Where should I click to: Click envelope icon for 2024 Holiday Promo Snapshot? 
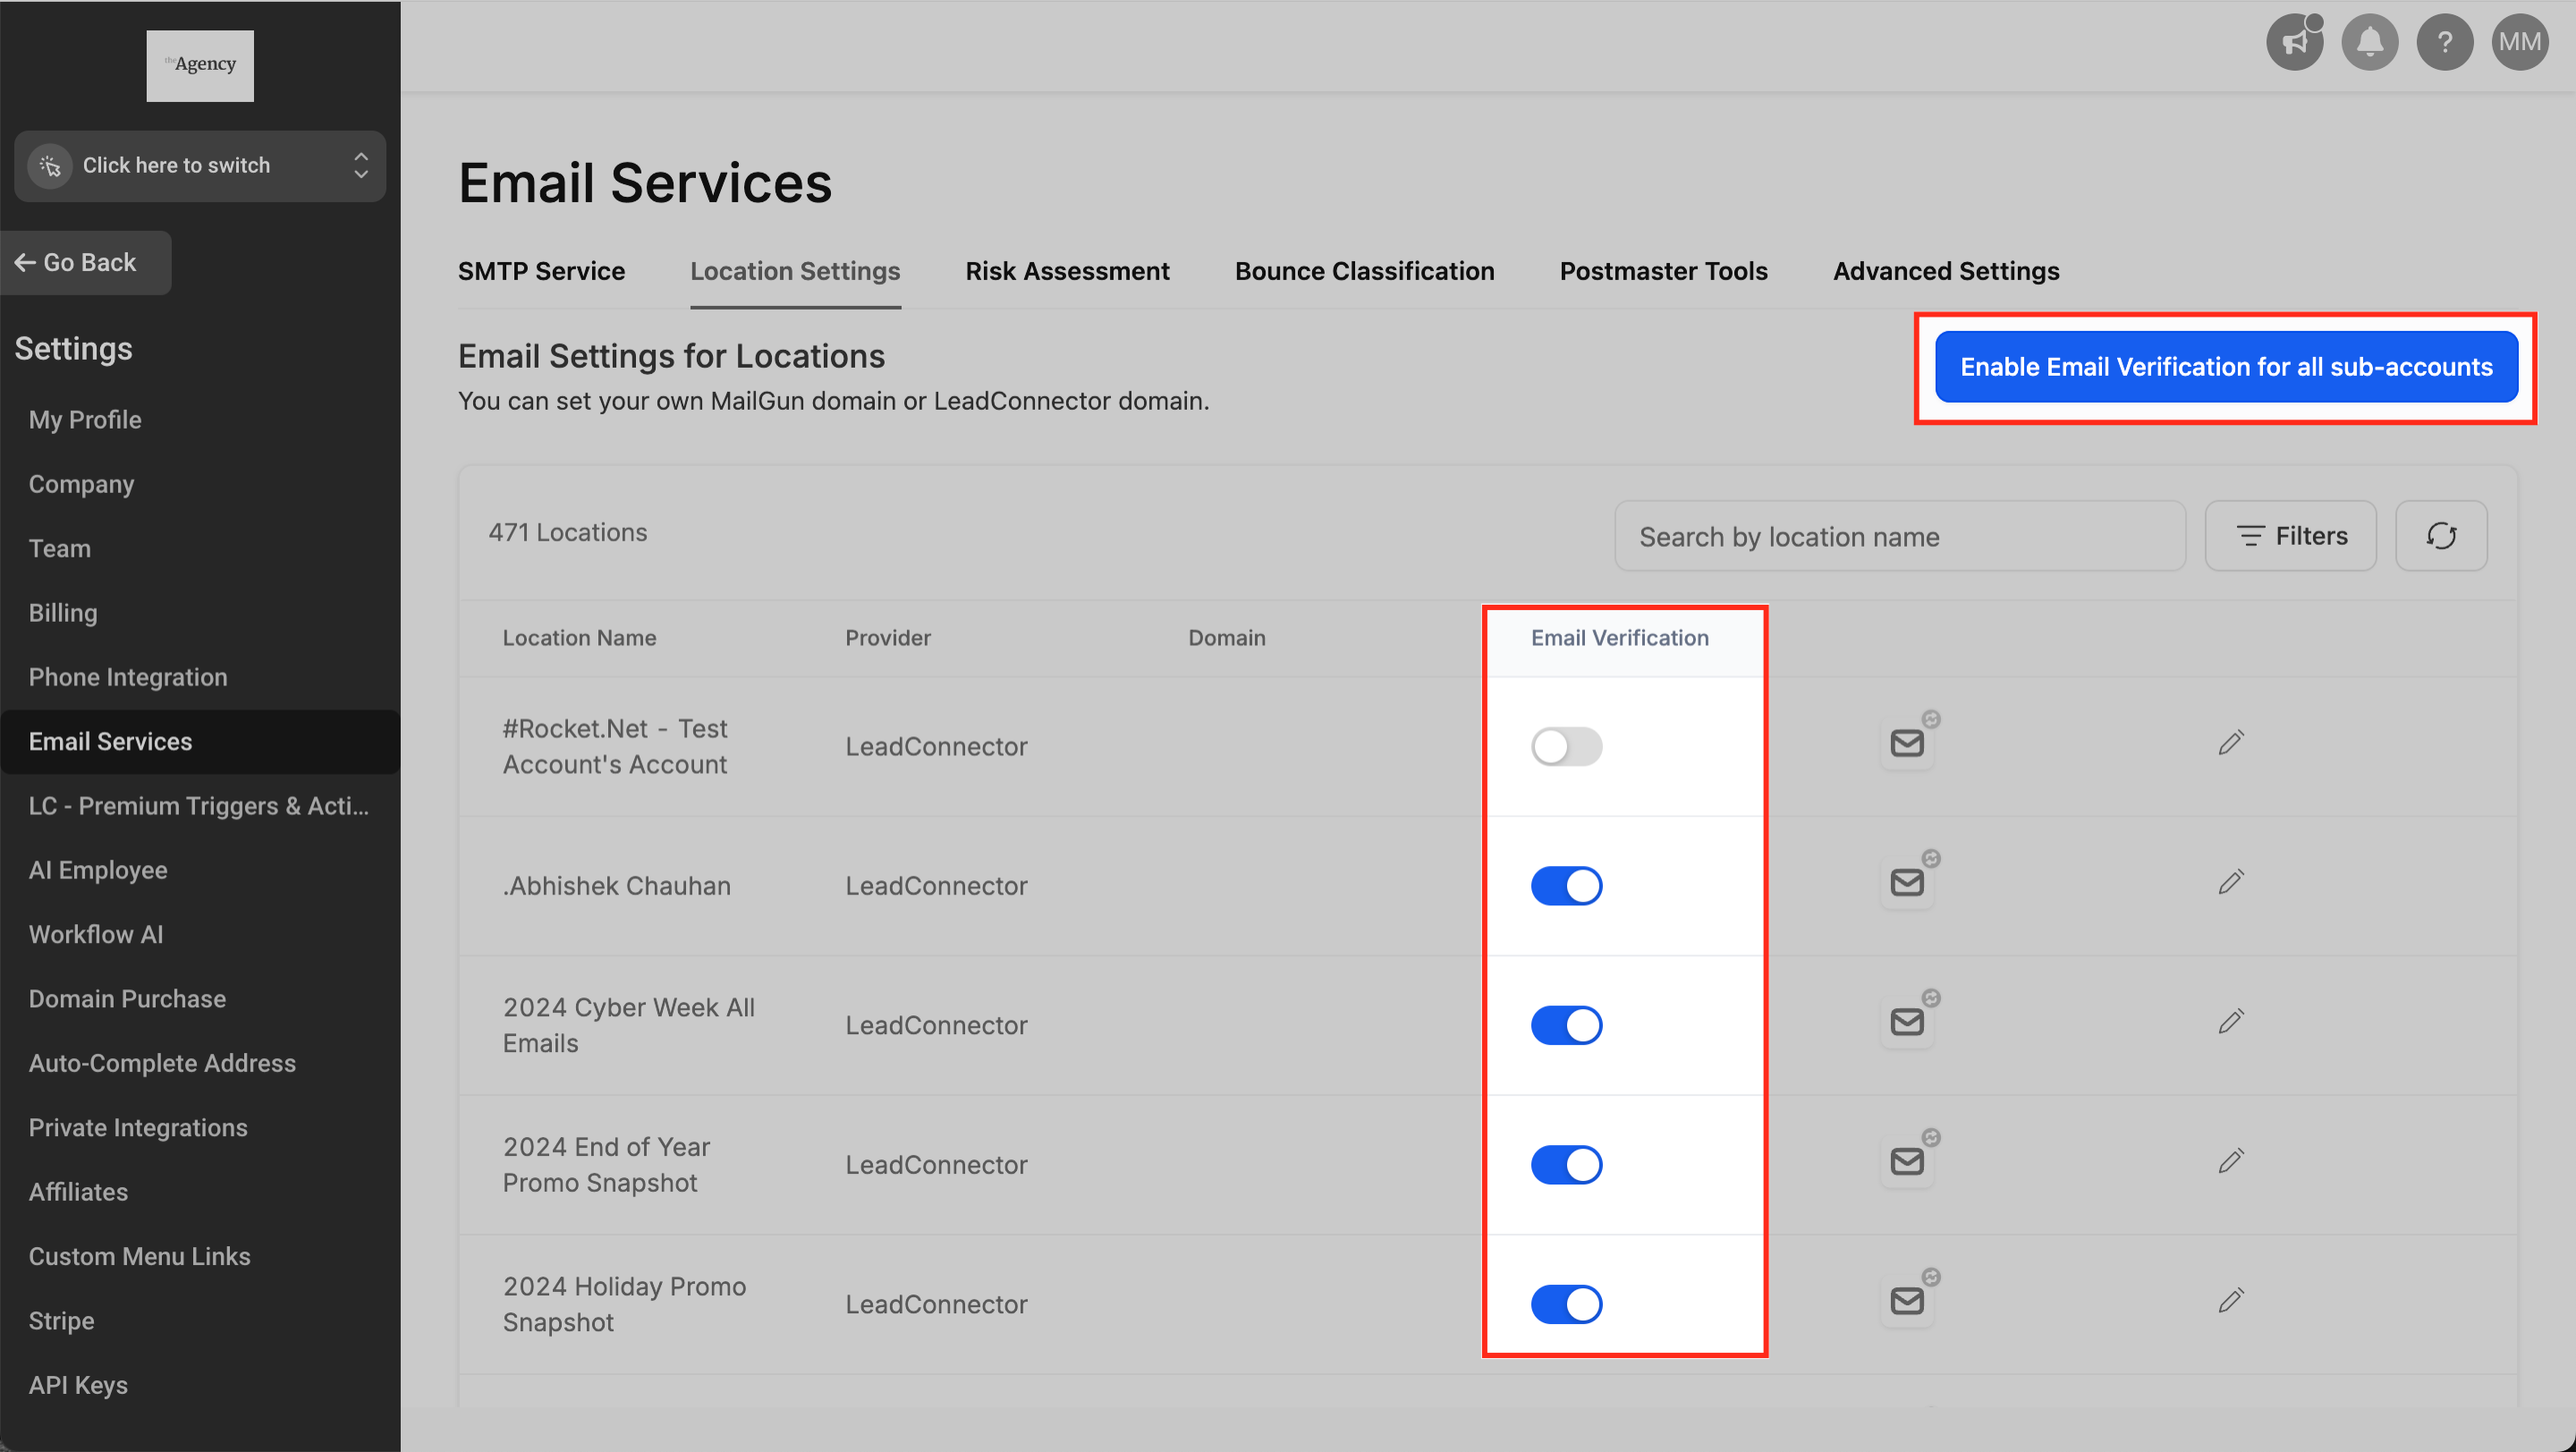[1907, 1301]
